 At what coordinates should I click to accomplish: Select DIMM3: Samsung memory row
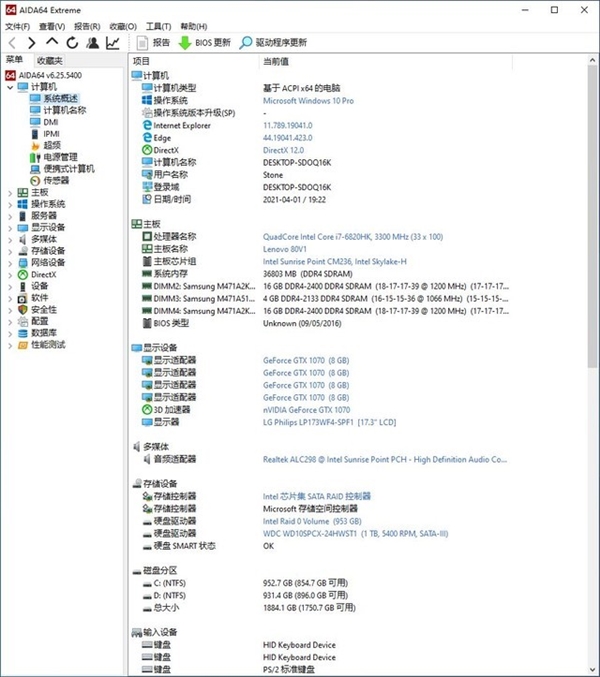pos(319,299)
